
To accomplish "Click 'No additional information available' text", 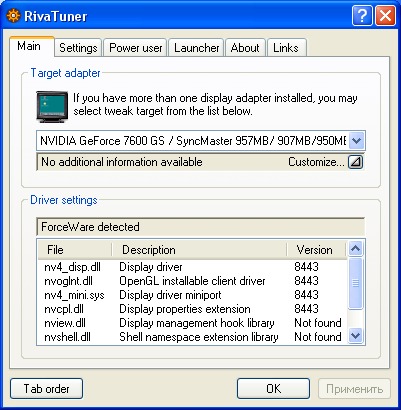I will 122,162.
